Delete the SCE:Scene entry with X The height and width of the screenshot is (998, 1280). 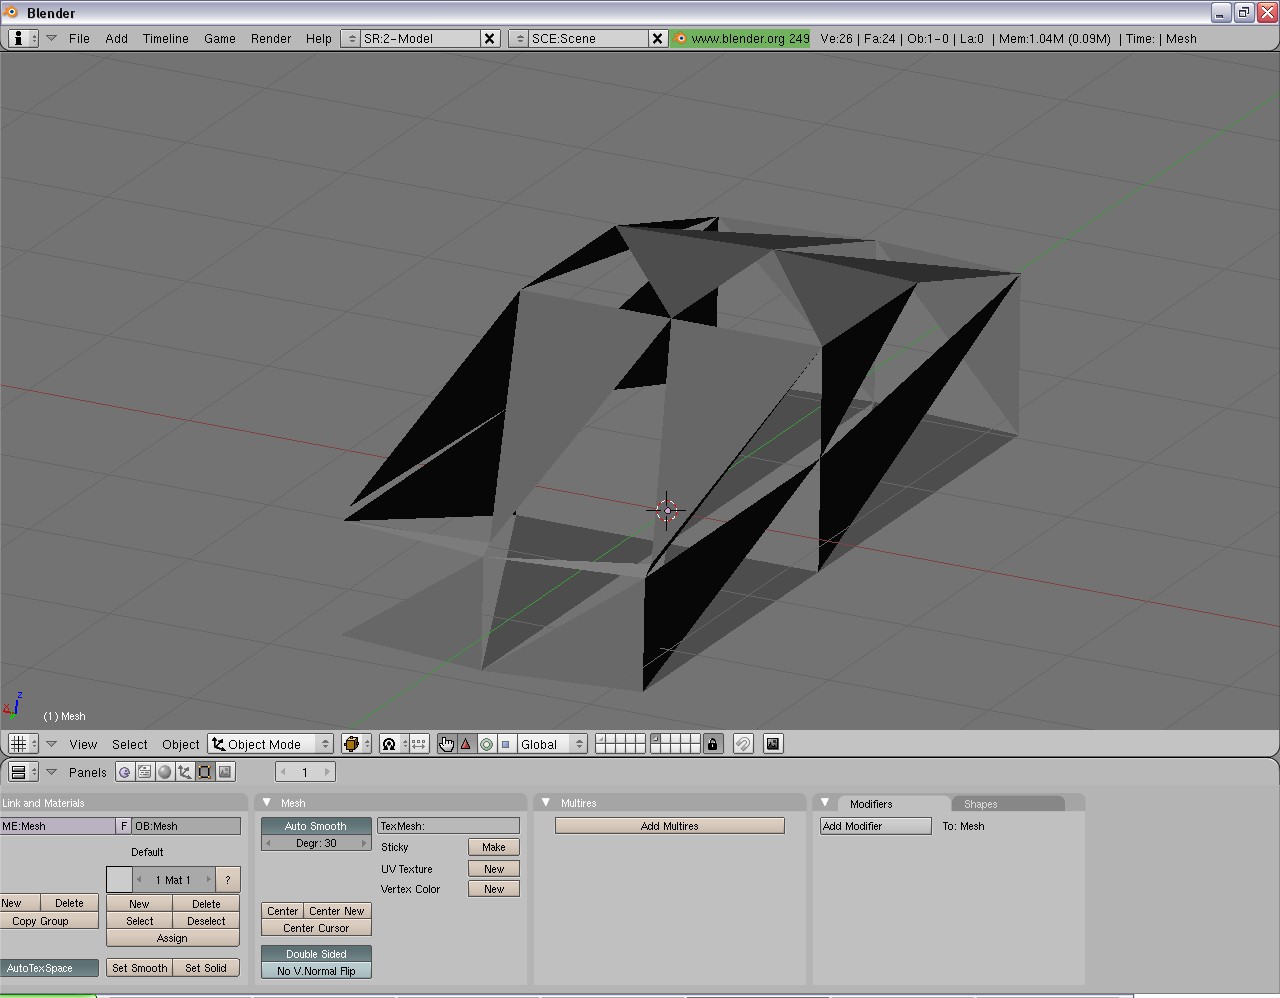pyautogui.click(x=658, y=38)
